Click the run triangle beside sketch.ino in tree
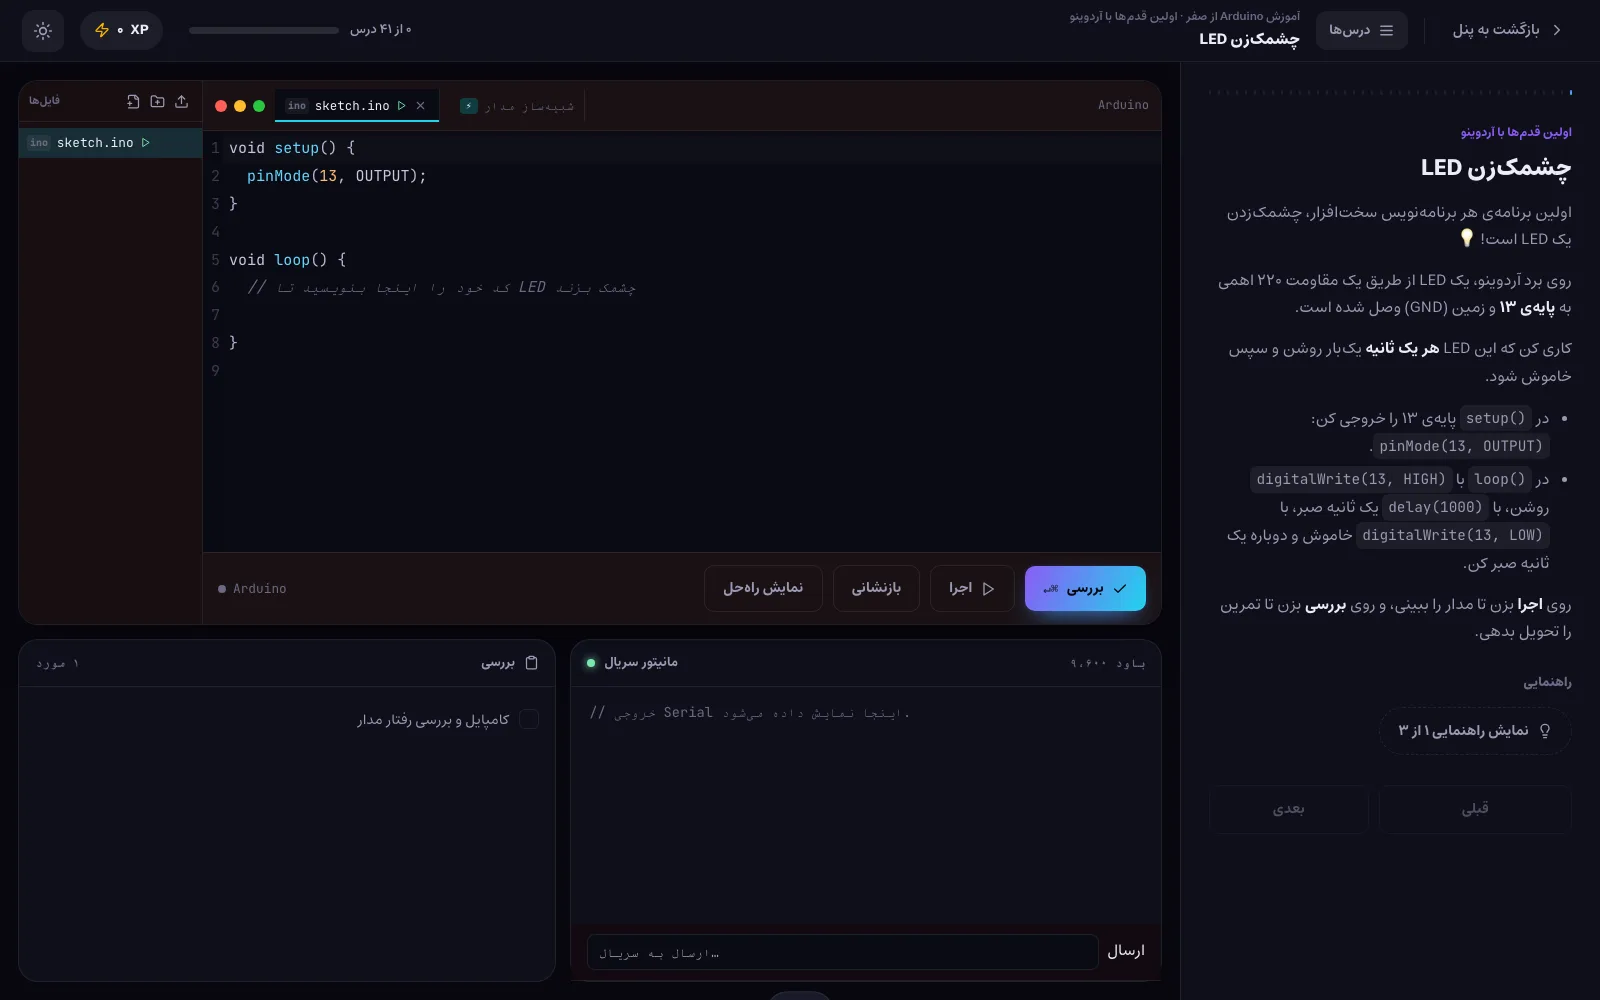1600x1000 pixels. (146, 143)
